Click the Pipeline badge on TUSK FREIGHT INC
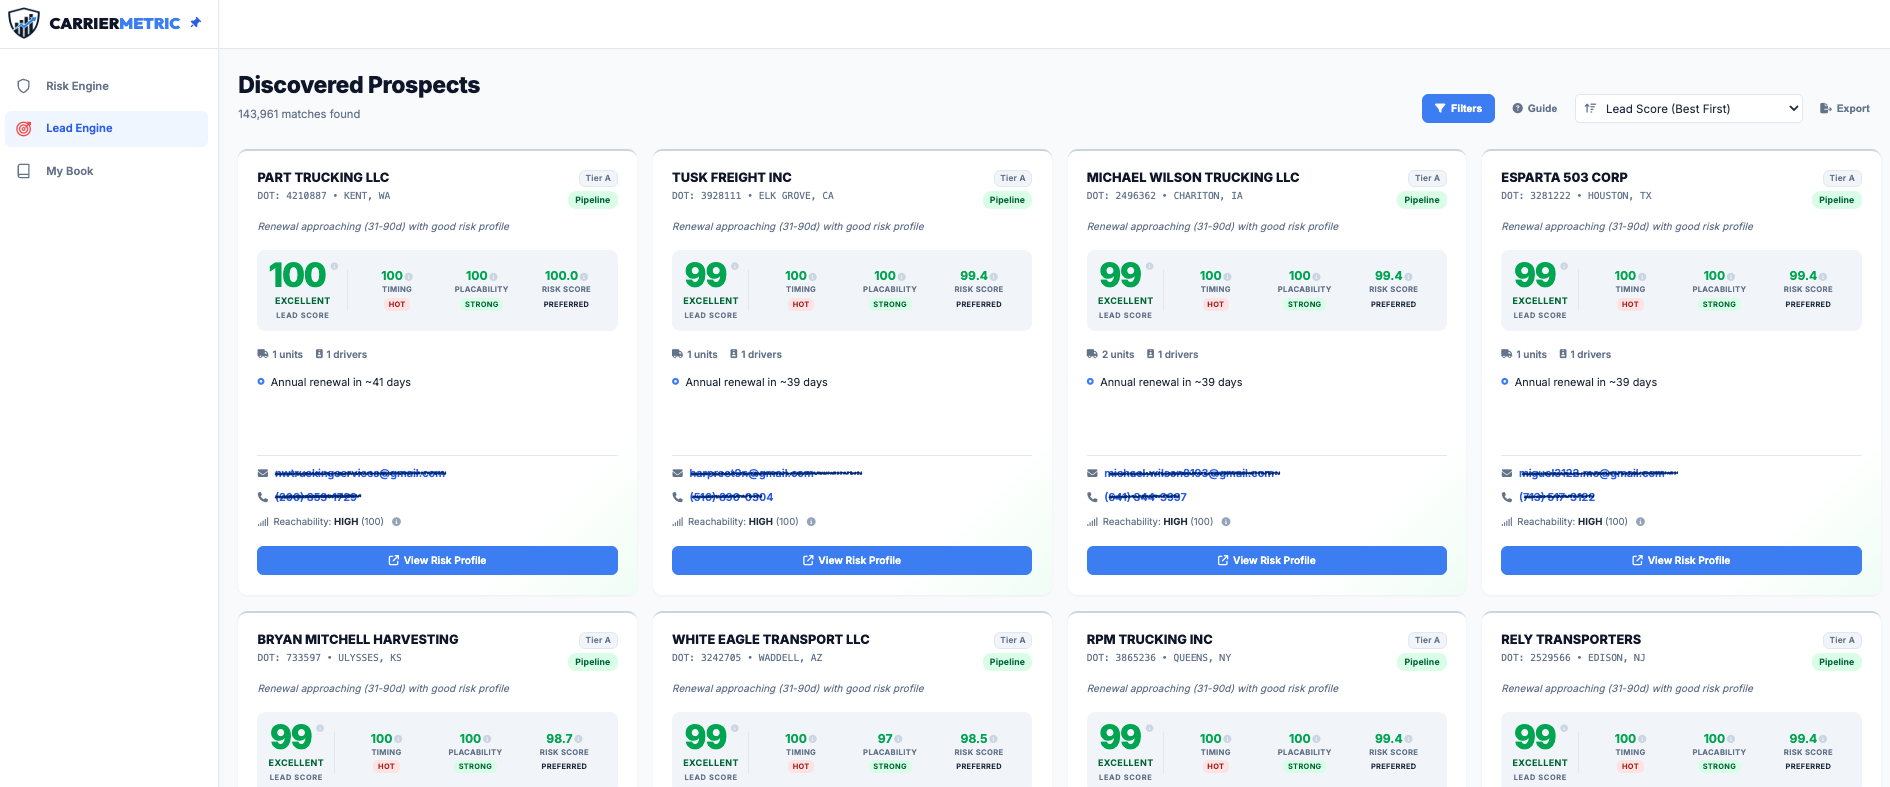Screen dimensions: 1890x787 pos(1007,200)
